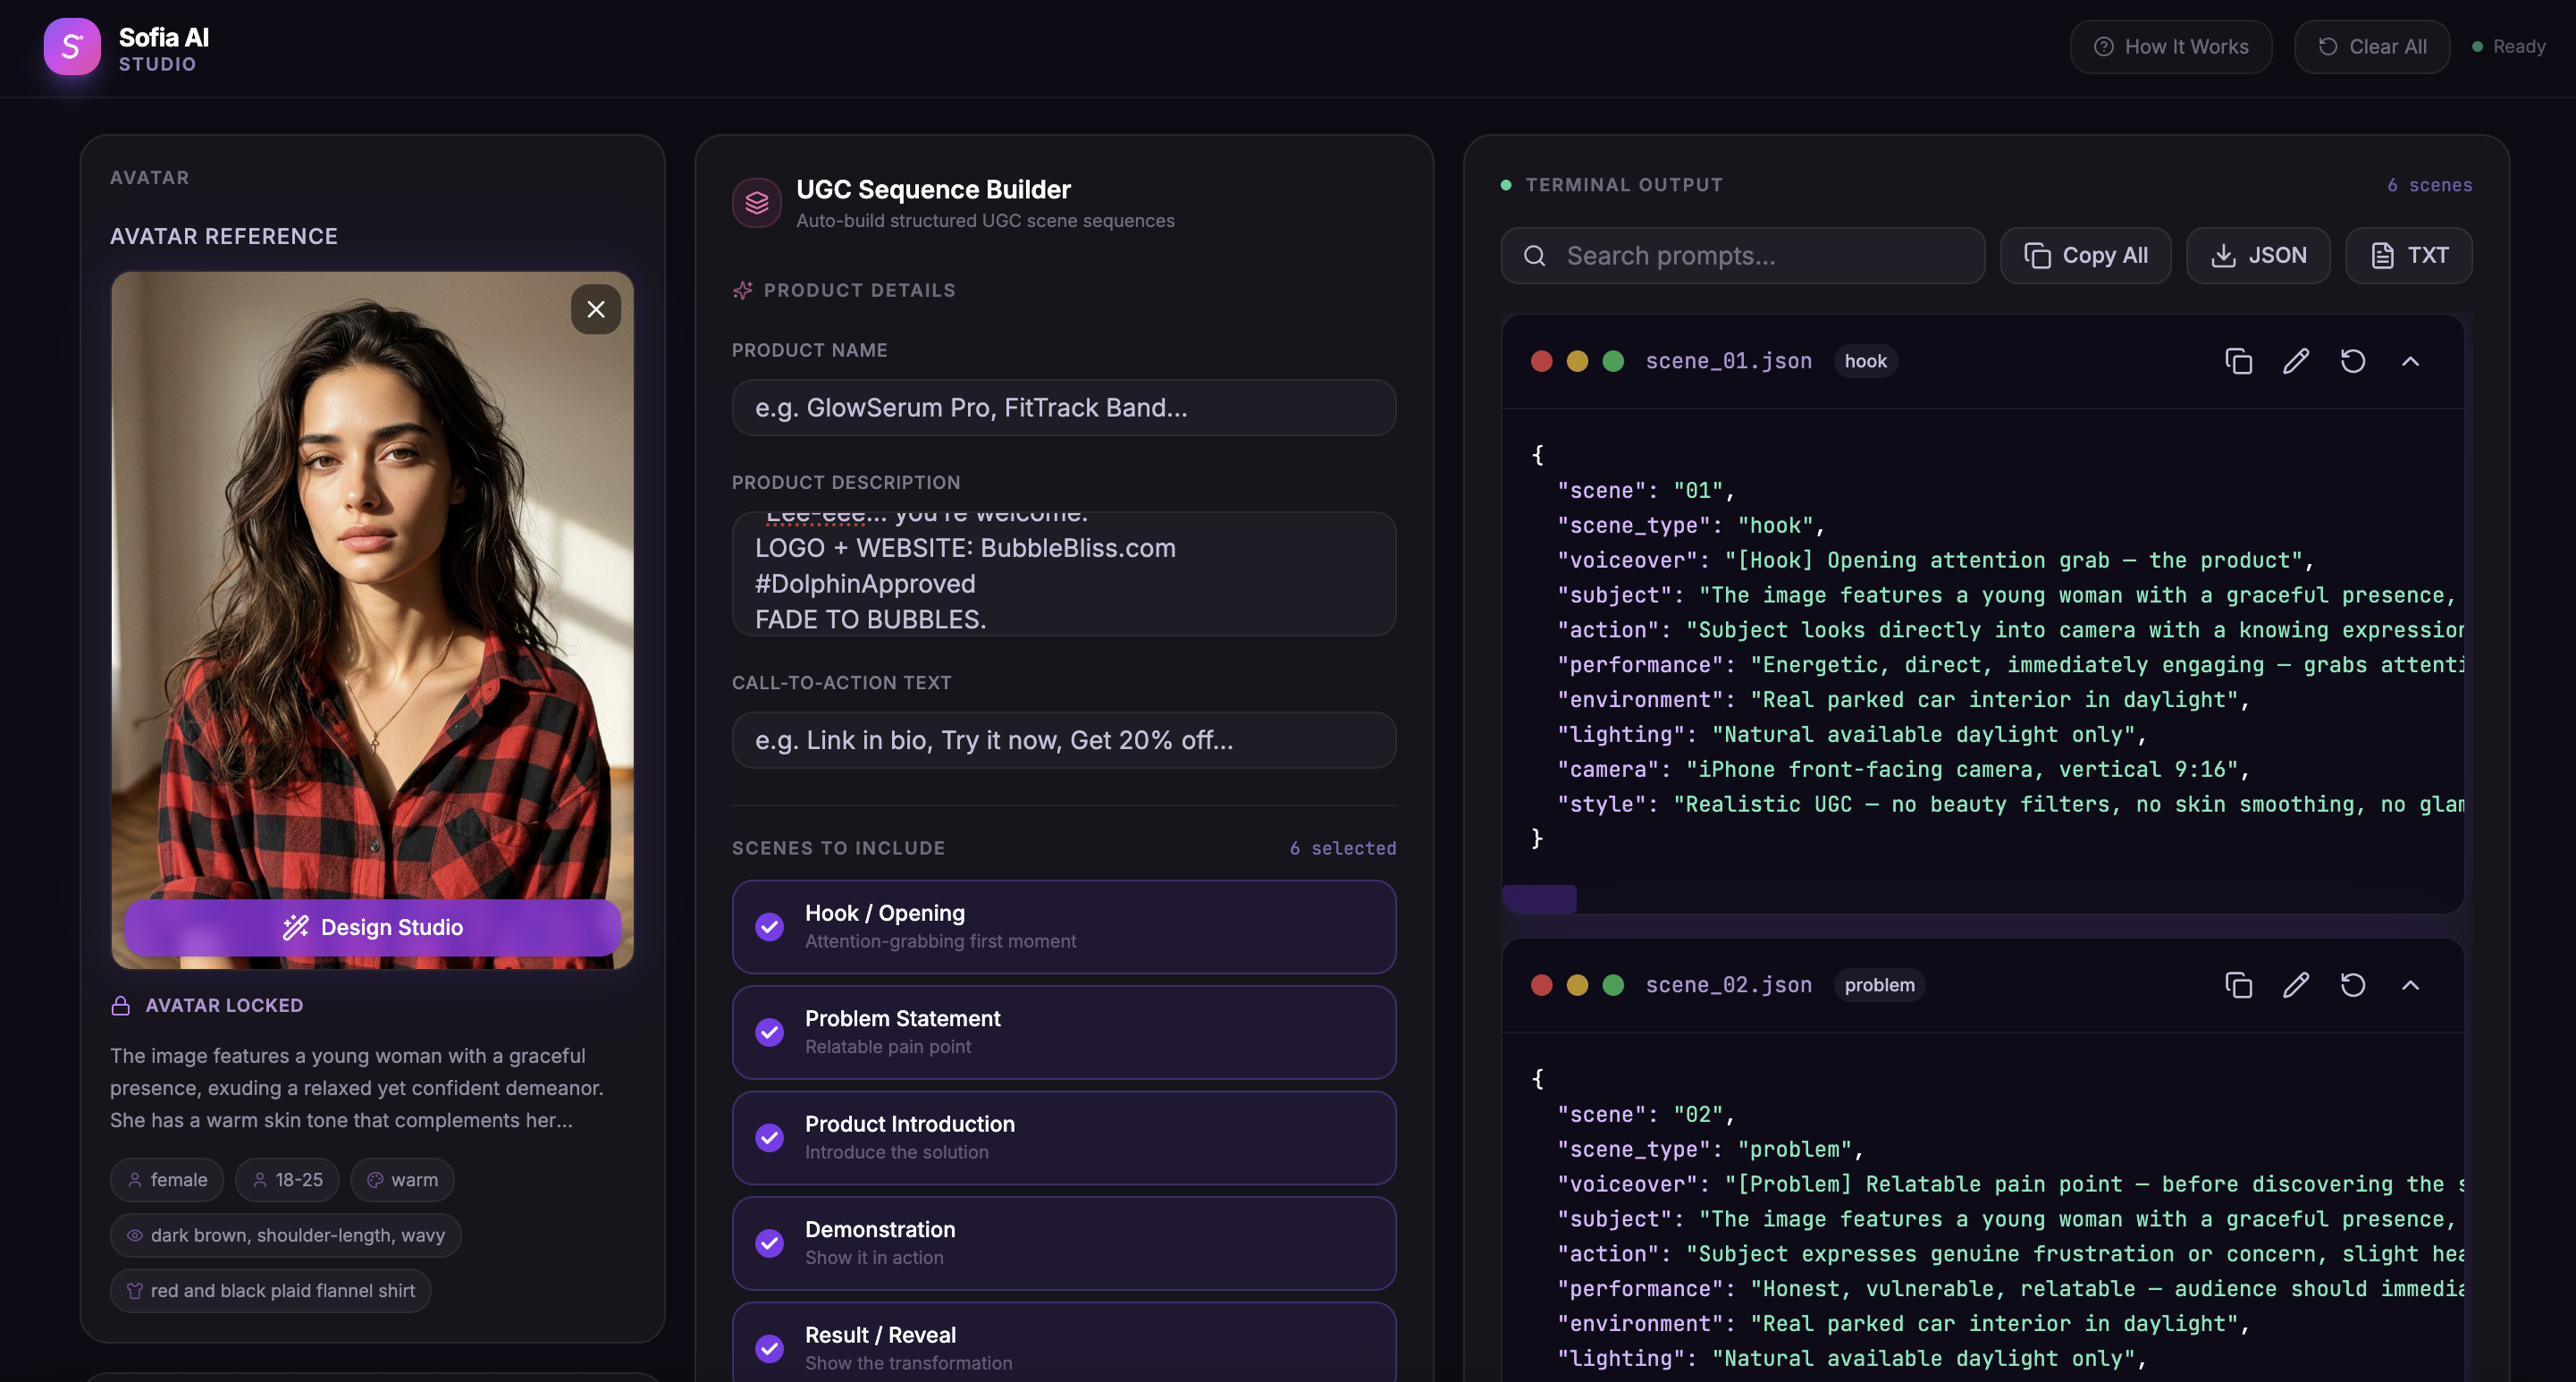Image resolution: width=2576 pixels, height=1382 pixels.
Task: Click the warm skin tone tag
Action: click(x=402, y=1180)
